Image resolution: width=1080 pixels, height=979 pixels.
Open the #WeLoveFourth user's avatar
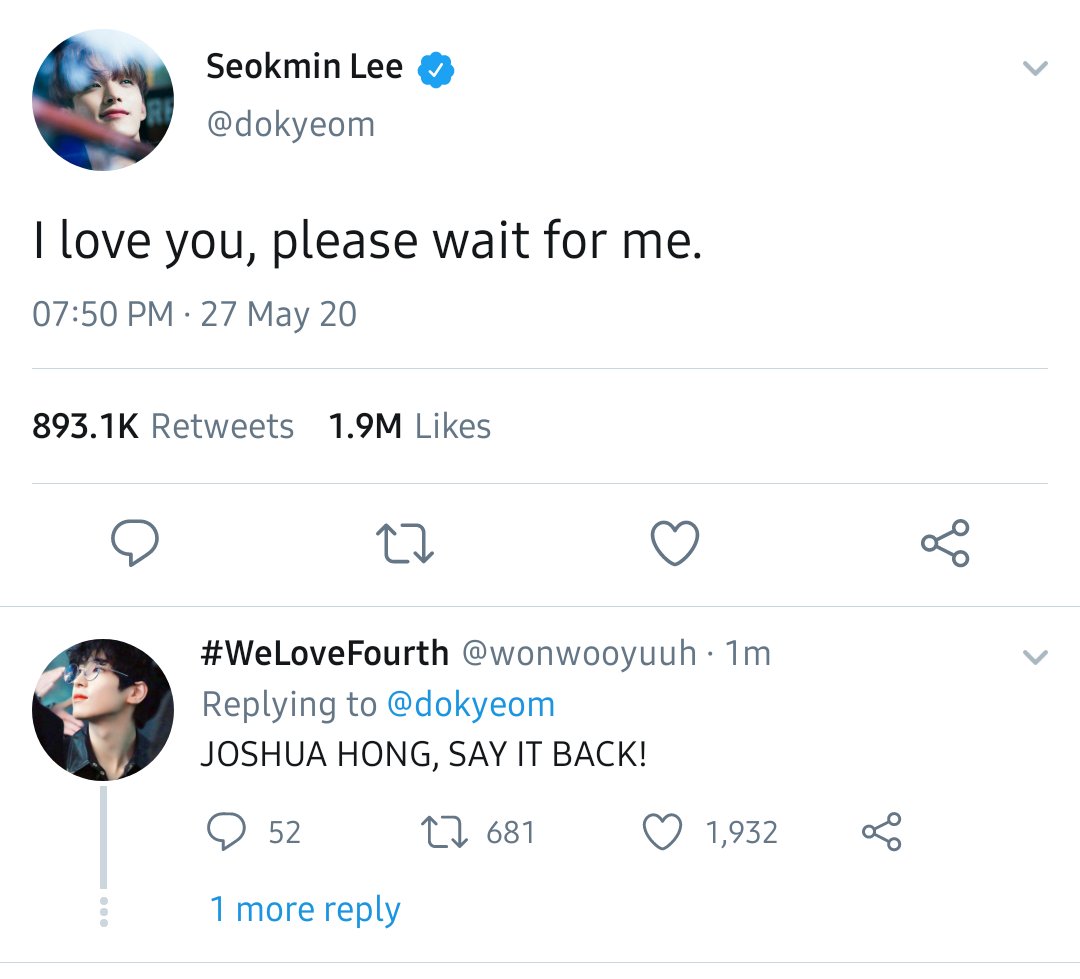pyautogui.click(x=103, y=710)
